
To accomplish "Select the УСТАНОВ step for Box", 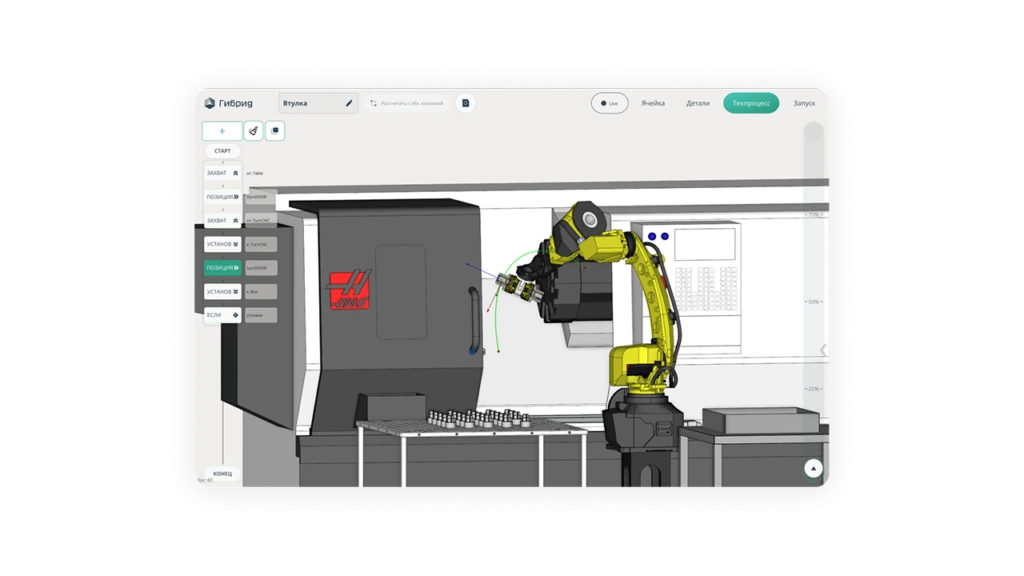I will click(222, 291).
